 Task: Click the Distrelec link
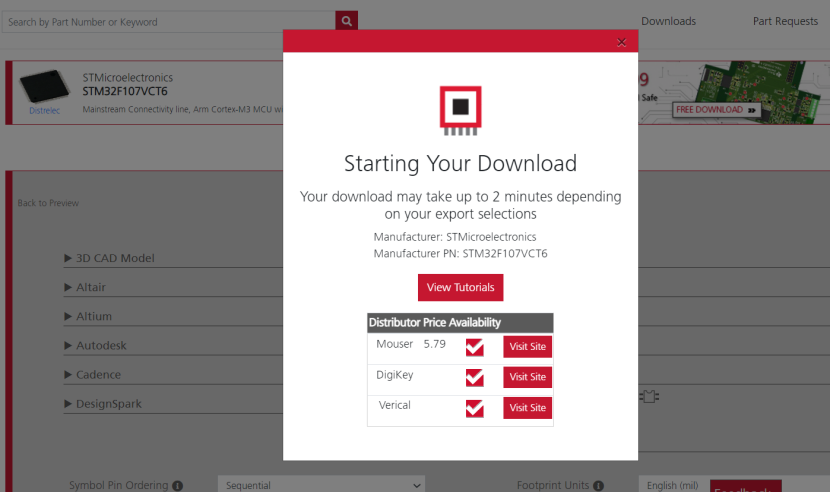(45, 111)
